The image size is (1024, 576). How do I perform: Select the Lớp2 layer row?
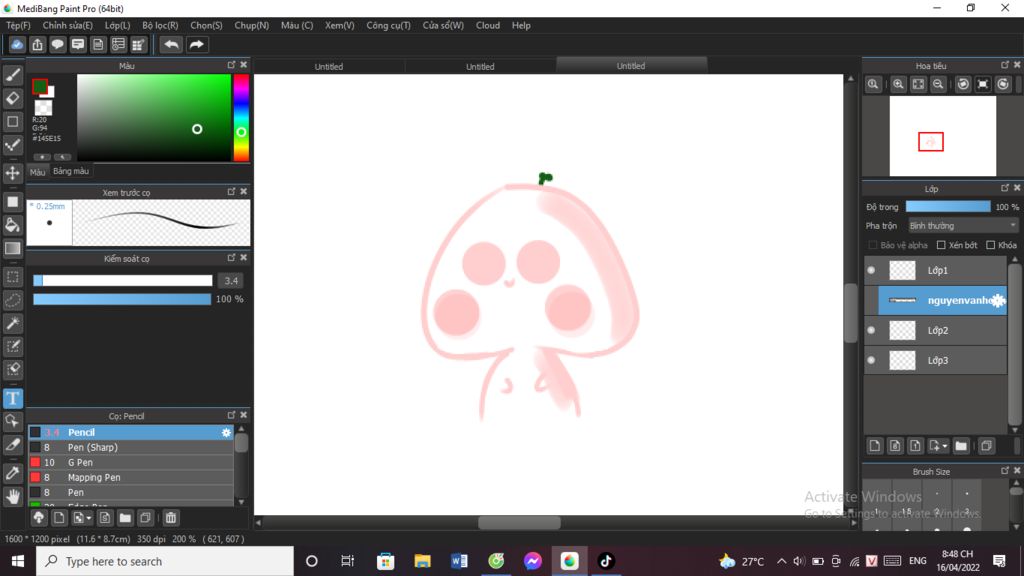point(936,330)
